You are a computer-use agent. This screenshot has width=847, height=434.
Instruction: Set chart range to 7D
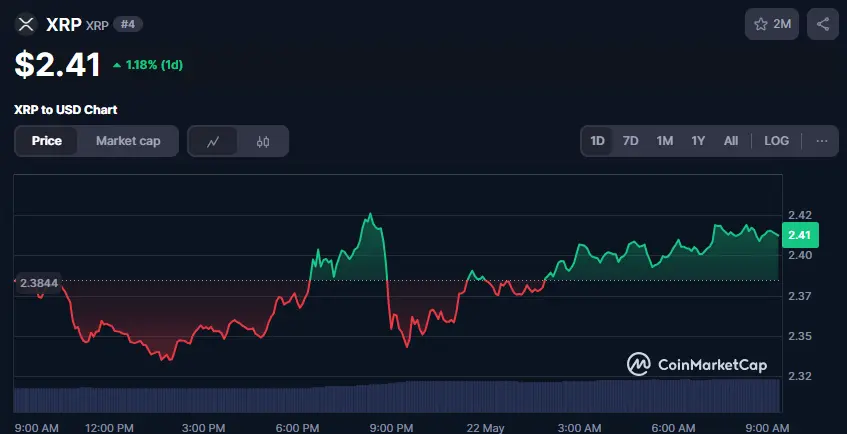tap(630, 141)
